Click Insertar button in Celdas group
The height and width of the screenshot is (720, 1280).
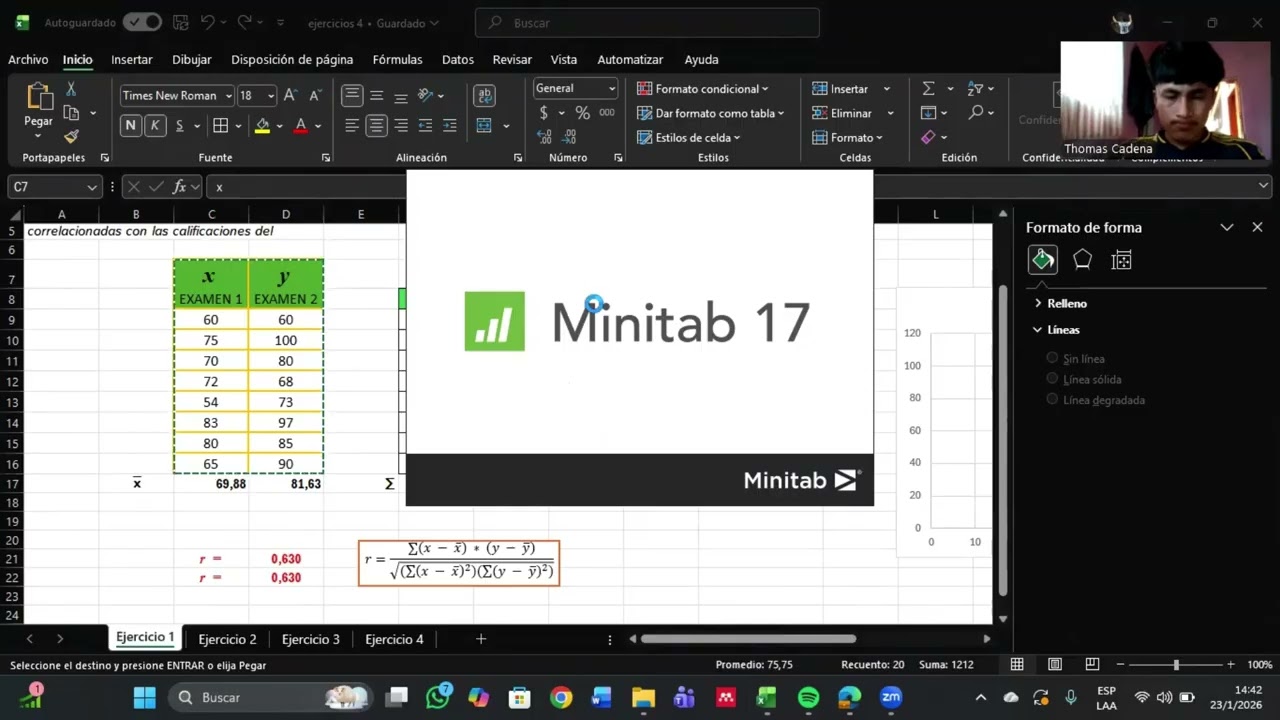[x=840, y=89]
